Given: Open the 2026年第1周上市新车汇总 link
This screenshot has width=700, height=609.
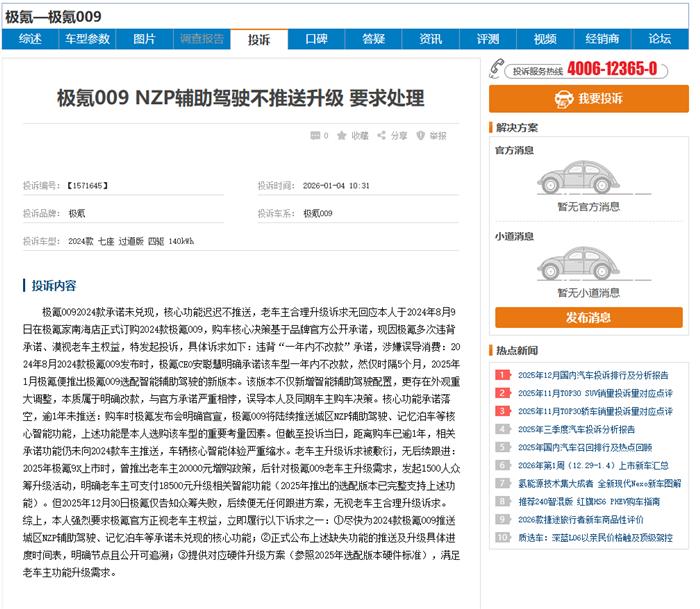Looking at the screenshot, I should tap(592, 465).
